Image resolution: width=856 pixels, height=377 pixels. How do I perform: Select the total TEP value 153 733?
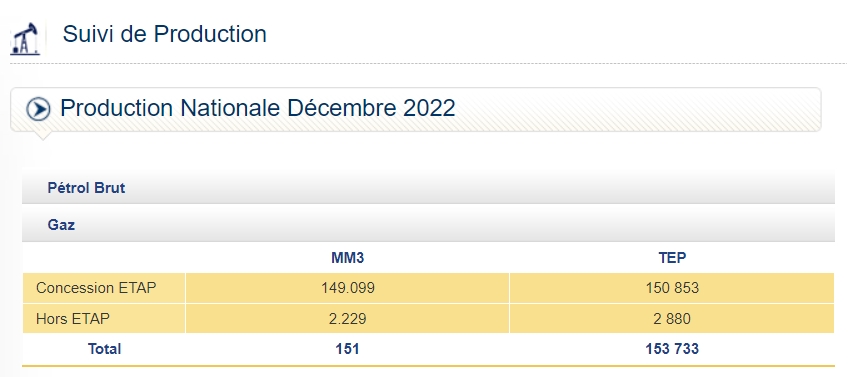[x=672, y=349]
